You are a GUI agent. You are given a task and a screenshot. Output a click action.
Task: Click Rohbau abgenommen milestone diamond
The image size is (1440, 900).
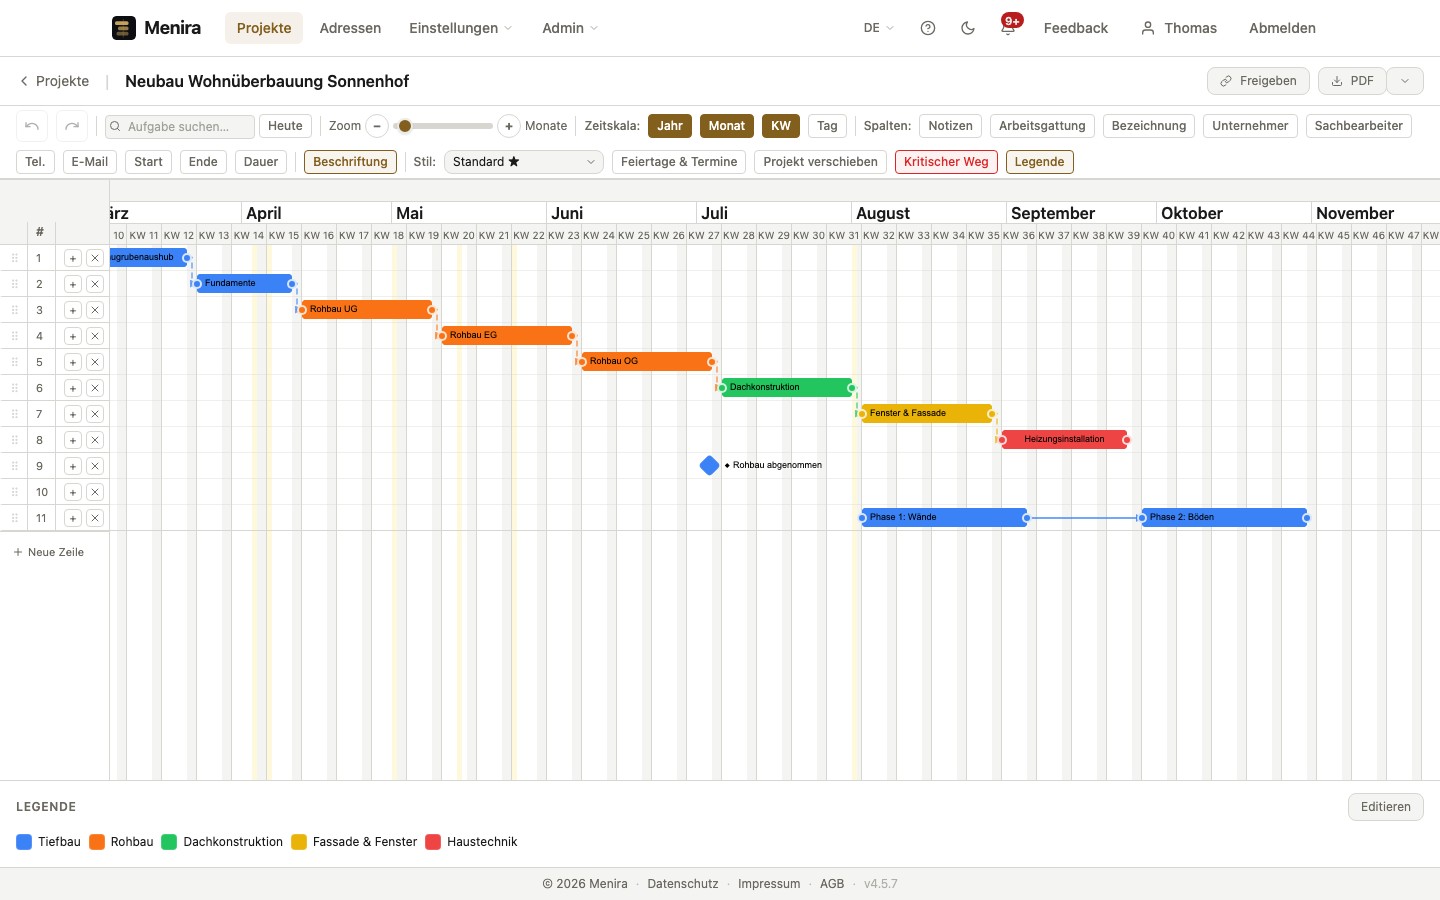710,465
